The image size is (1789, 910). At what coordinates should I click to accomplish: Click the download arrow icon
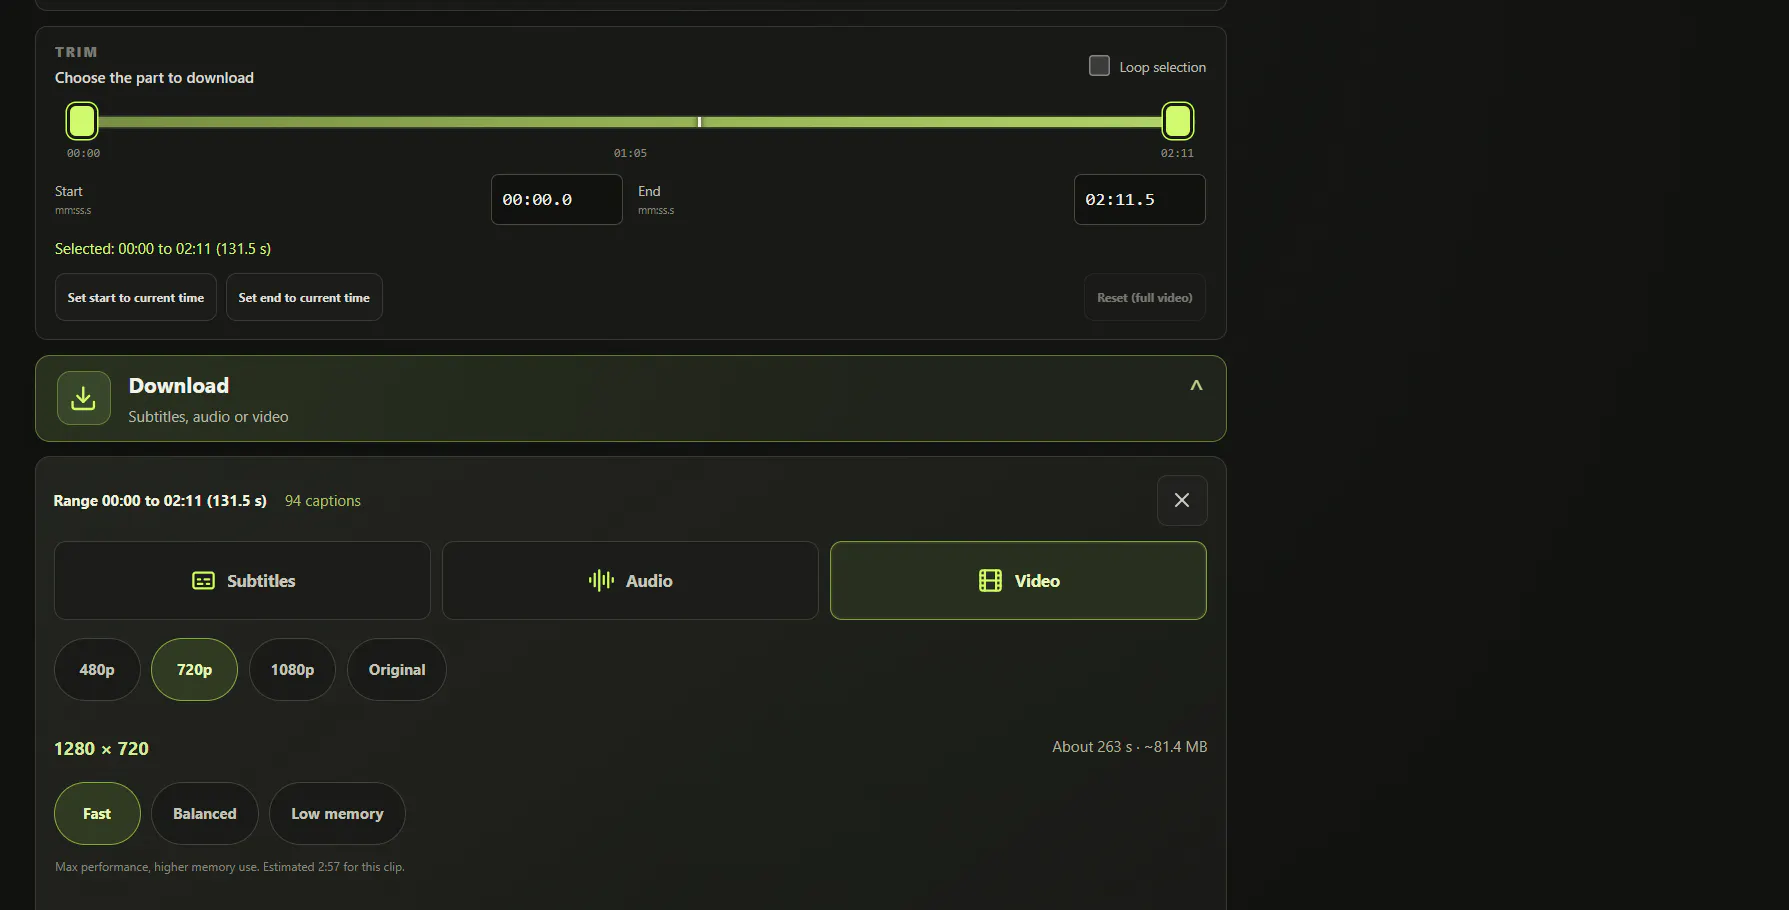pos(84,398)
